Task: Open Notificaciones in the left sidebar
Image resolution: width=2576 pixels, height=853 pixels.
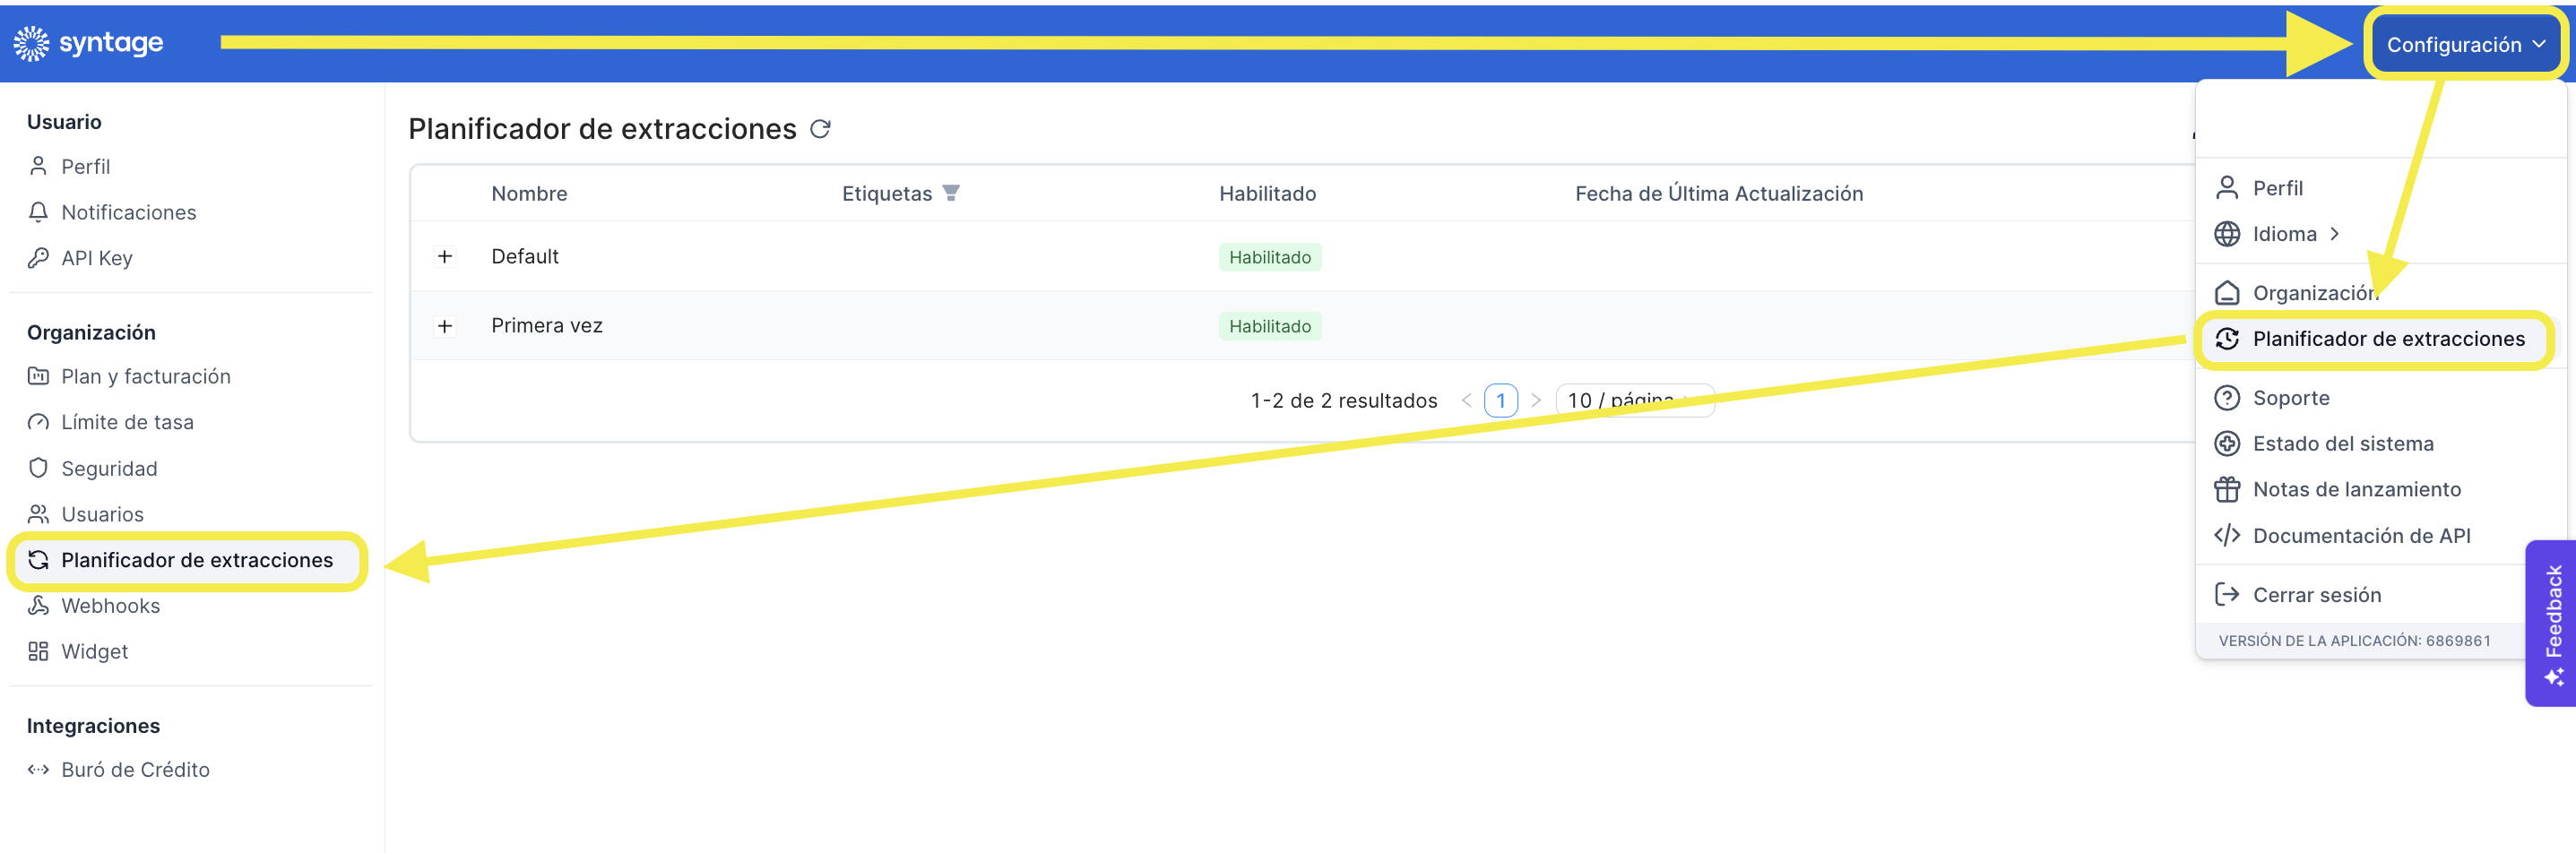Action: coord(129,212)
